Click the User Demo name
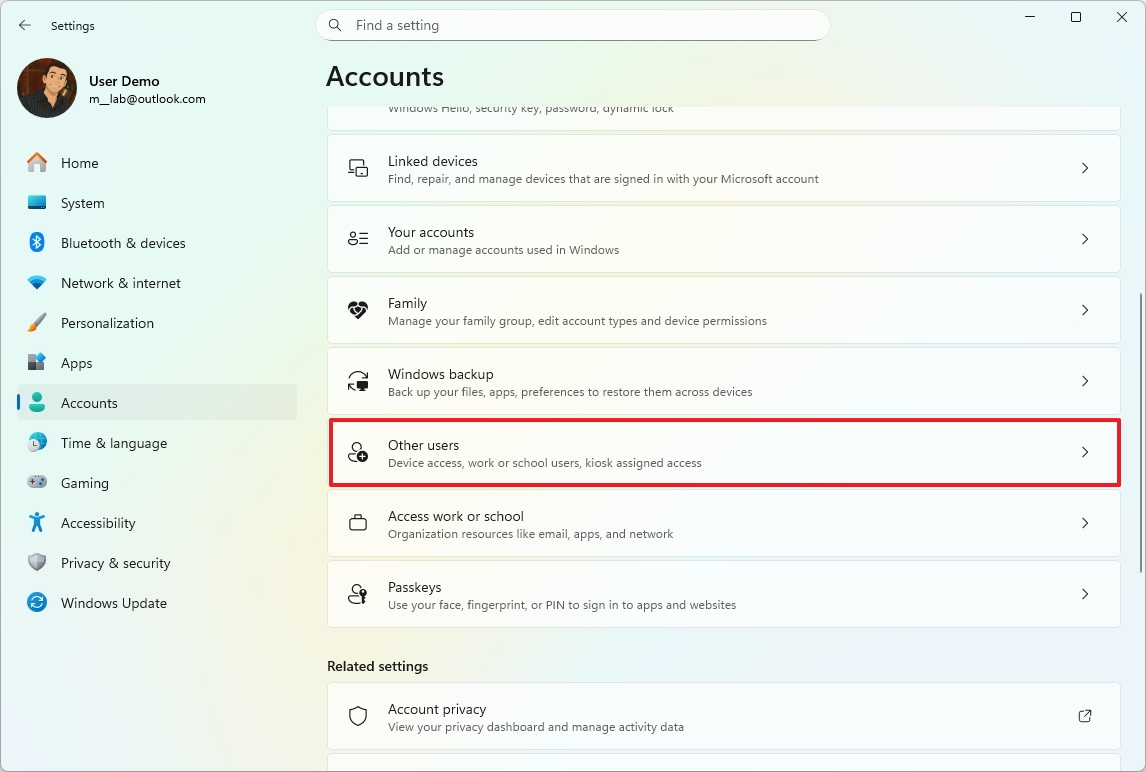Image resolution: width=1146 pixels, height=772 pixels. click(124, 81)
